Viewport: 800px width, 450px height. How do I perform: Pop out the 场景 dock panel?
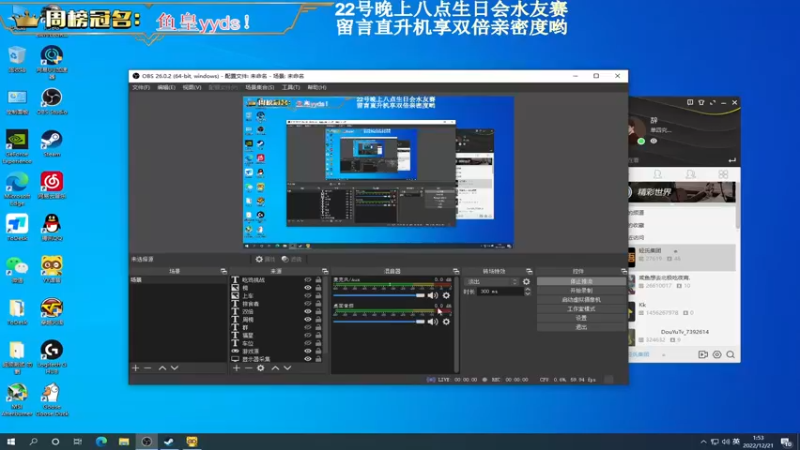(223, 271)
